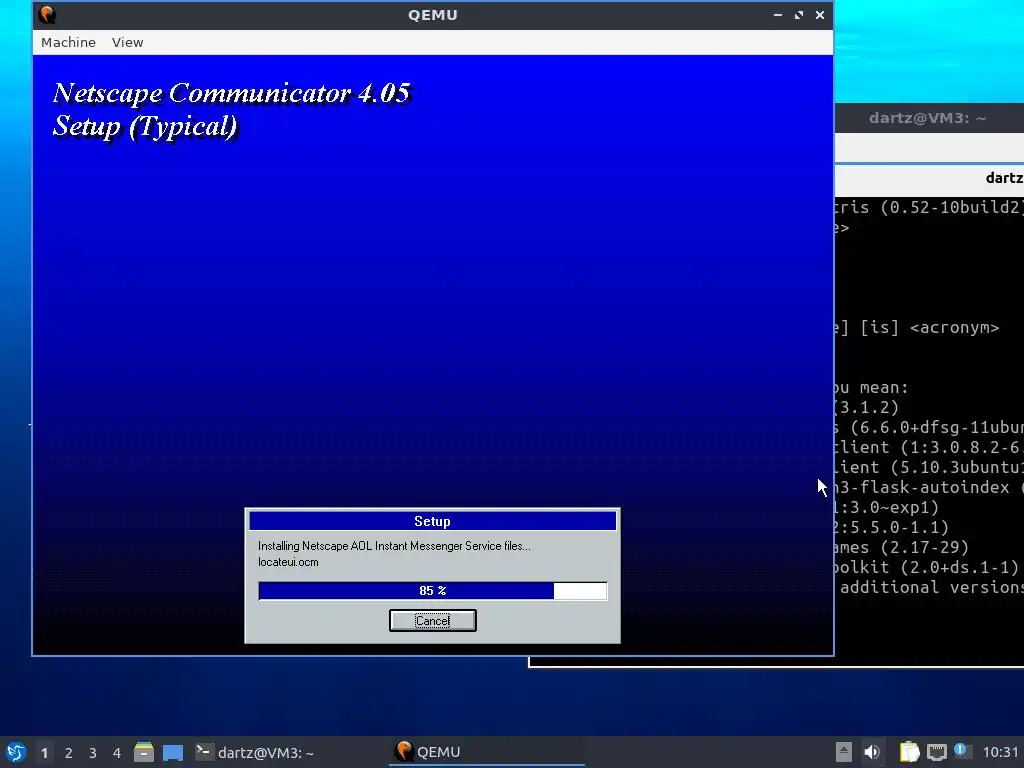Open the LXQt start menu bird icon
The height and width of the screenshot is (768, 1024).
tap(16, 752)
